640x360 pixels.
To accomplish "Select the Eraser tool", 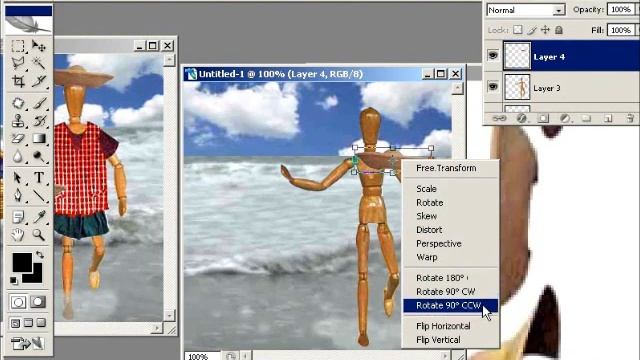I will [x=18, y=139].
